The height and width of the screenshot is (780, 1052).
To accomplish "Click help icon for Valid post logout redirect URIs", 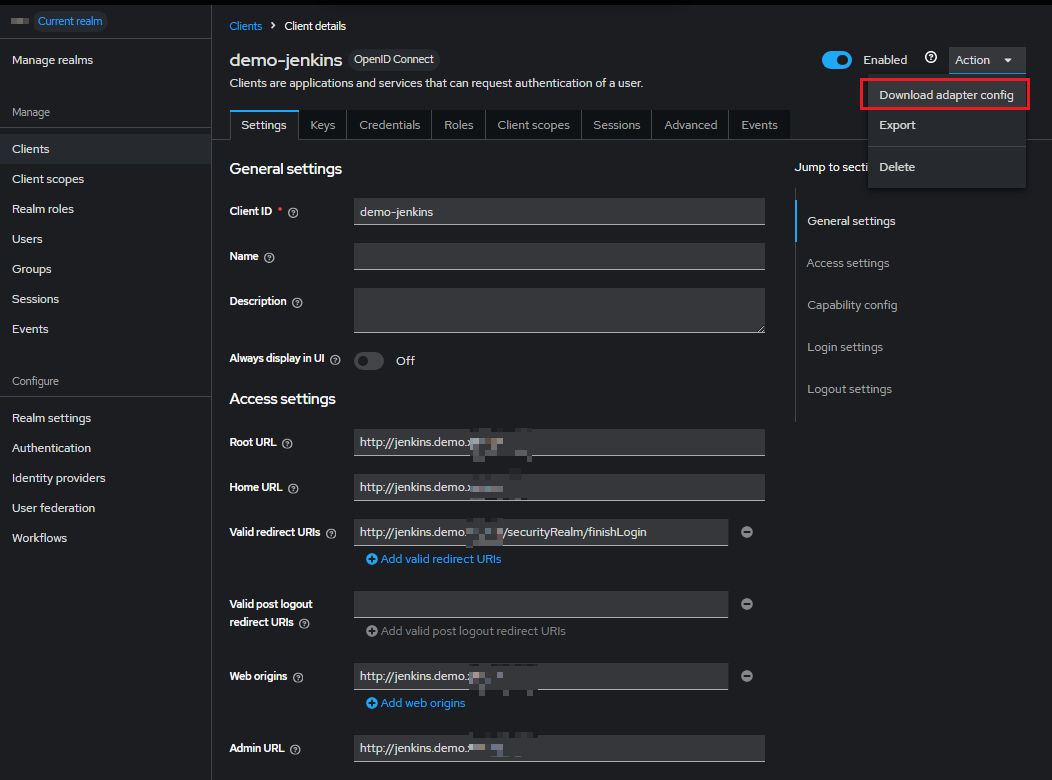I will click(304, 624).
